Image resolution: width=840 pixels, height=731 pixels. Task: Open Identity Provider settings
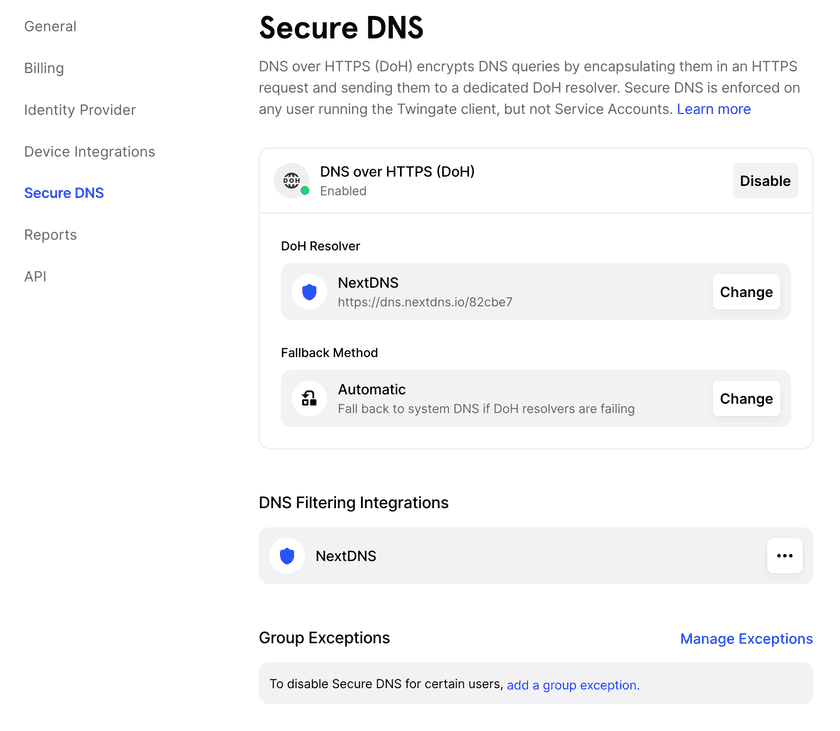point(80,110)
